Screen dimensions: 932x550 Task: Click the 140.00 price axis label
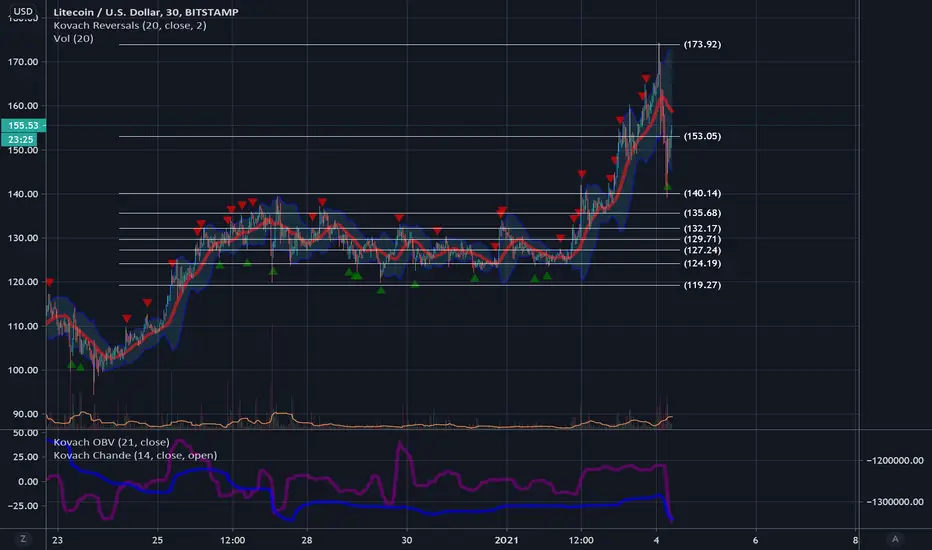tap(23, 194)
